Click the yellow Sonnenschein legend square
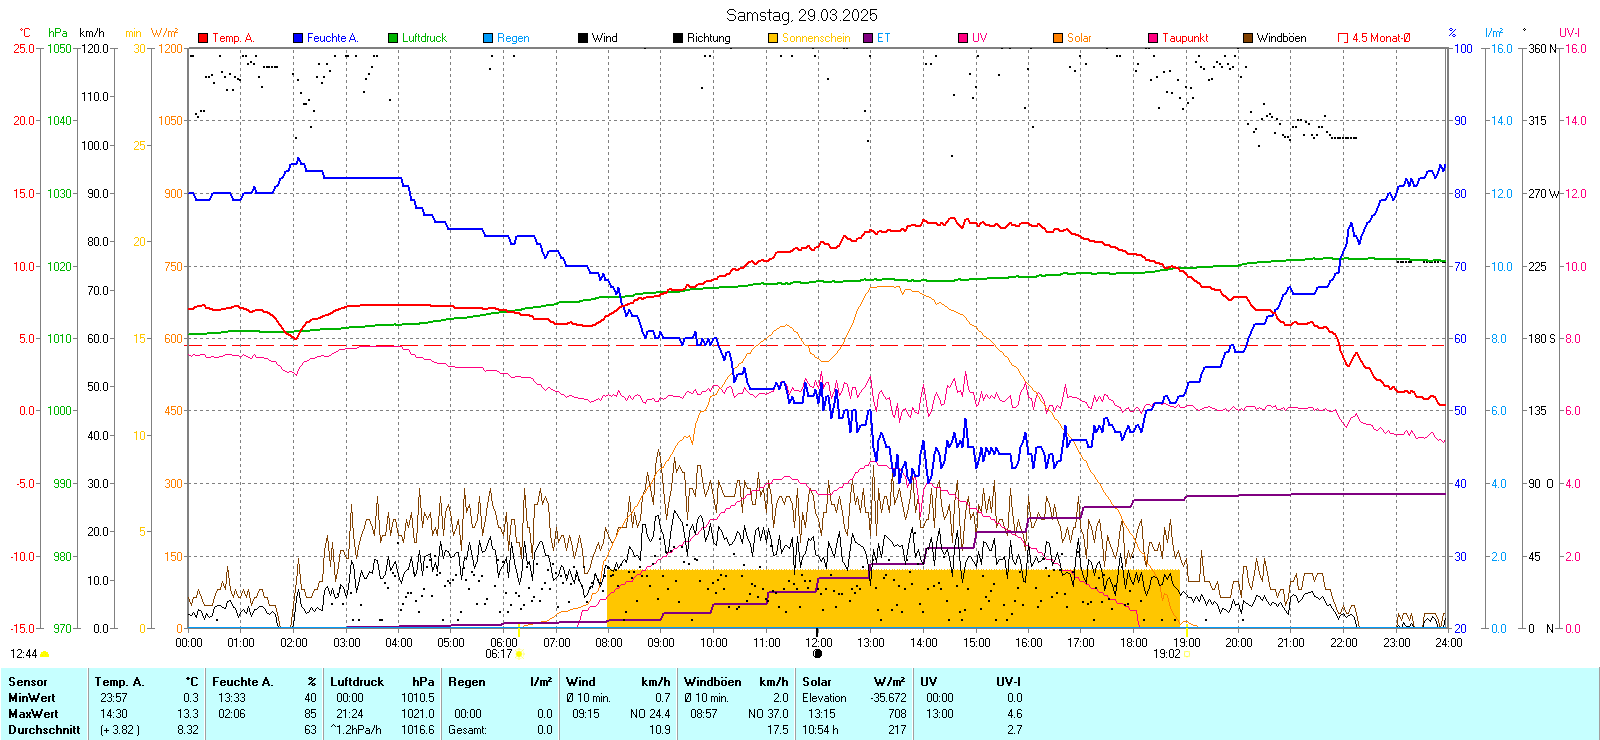Viewport: 1600px width, 740px height. (773, 38)
